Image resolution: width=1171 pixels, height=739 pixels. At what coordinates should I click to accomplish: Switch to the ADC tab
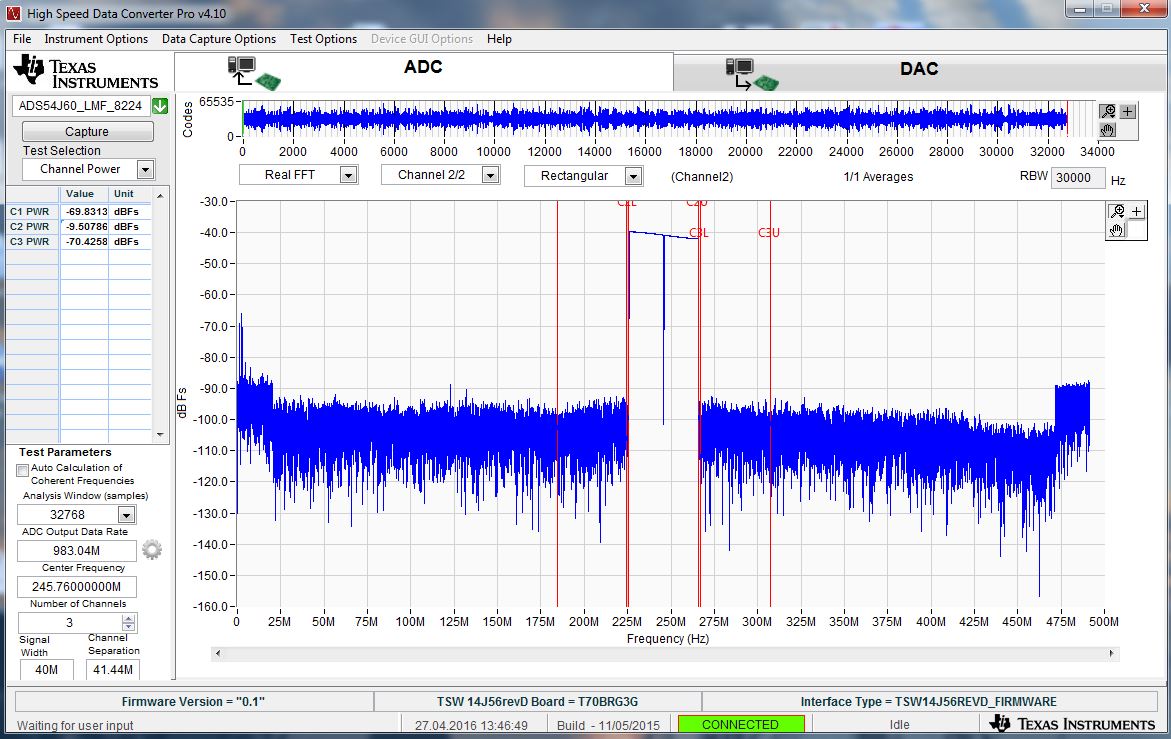[x=423, y=72]
